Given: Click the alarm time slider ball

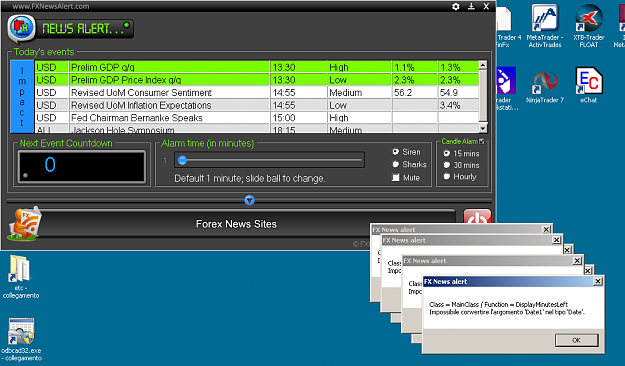Looking at the screenshot, I should 182,160.
